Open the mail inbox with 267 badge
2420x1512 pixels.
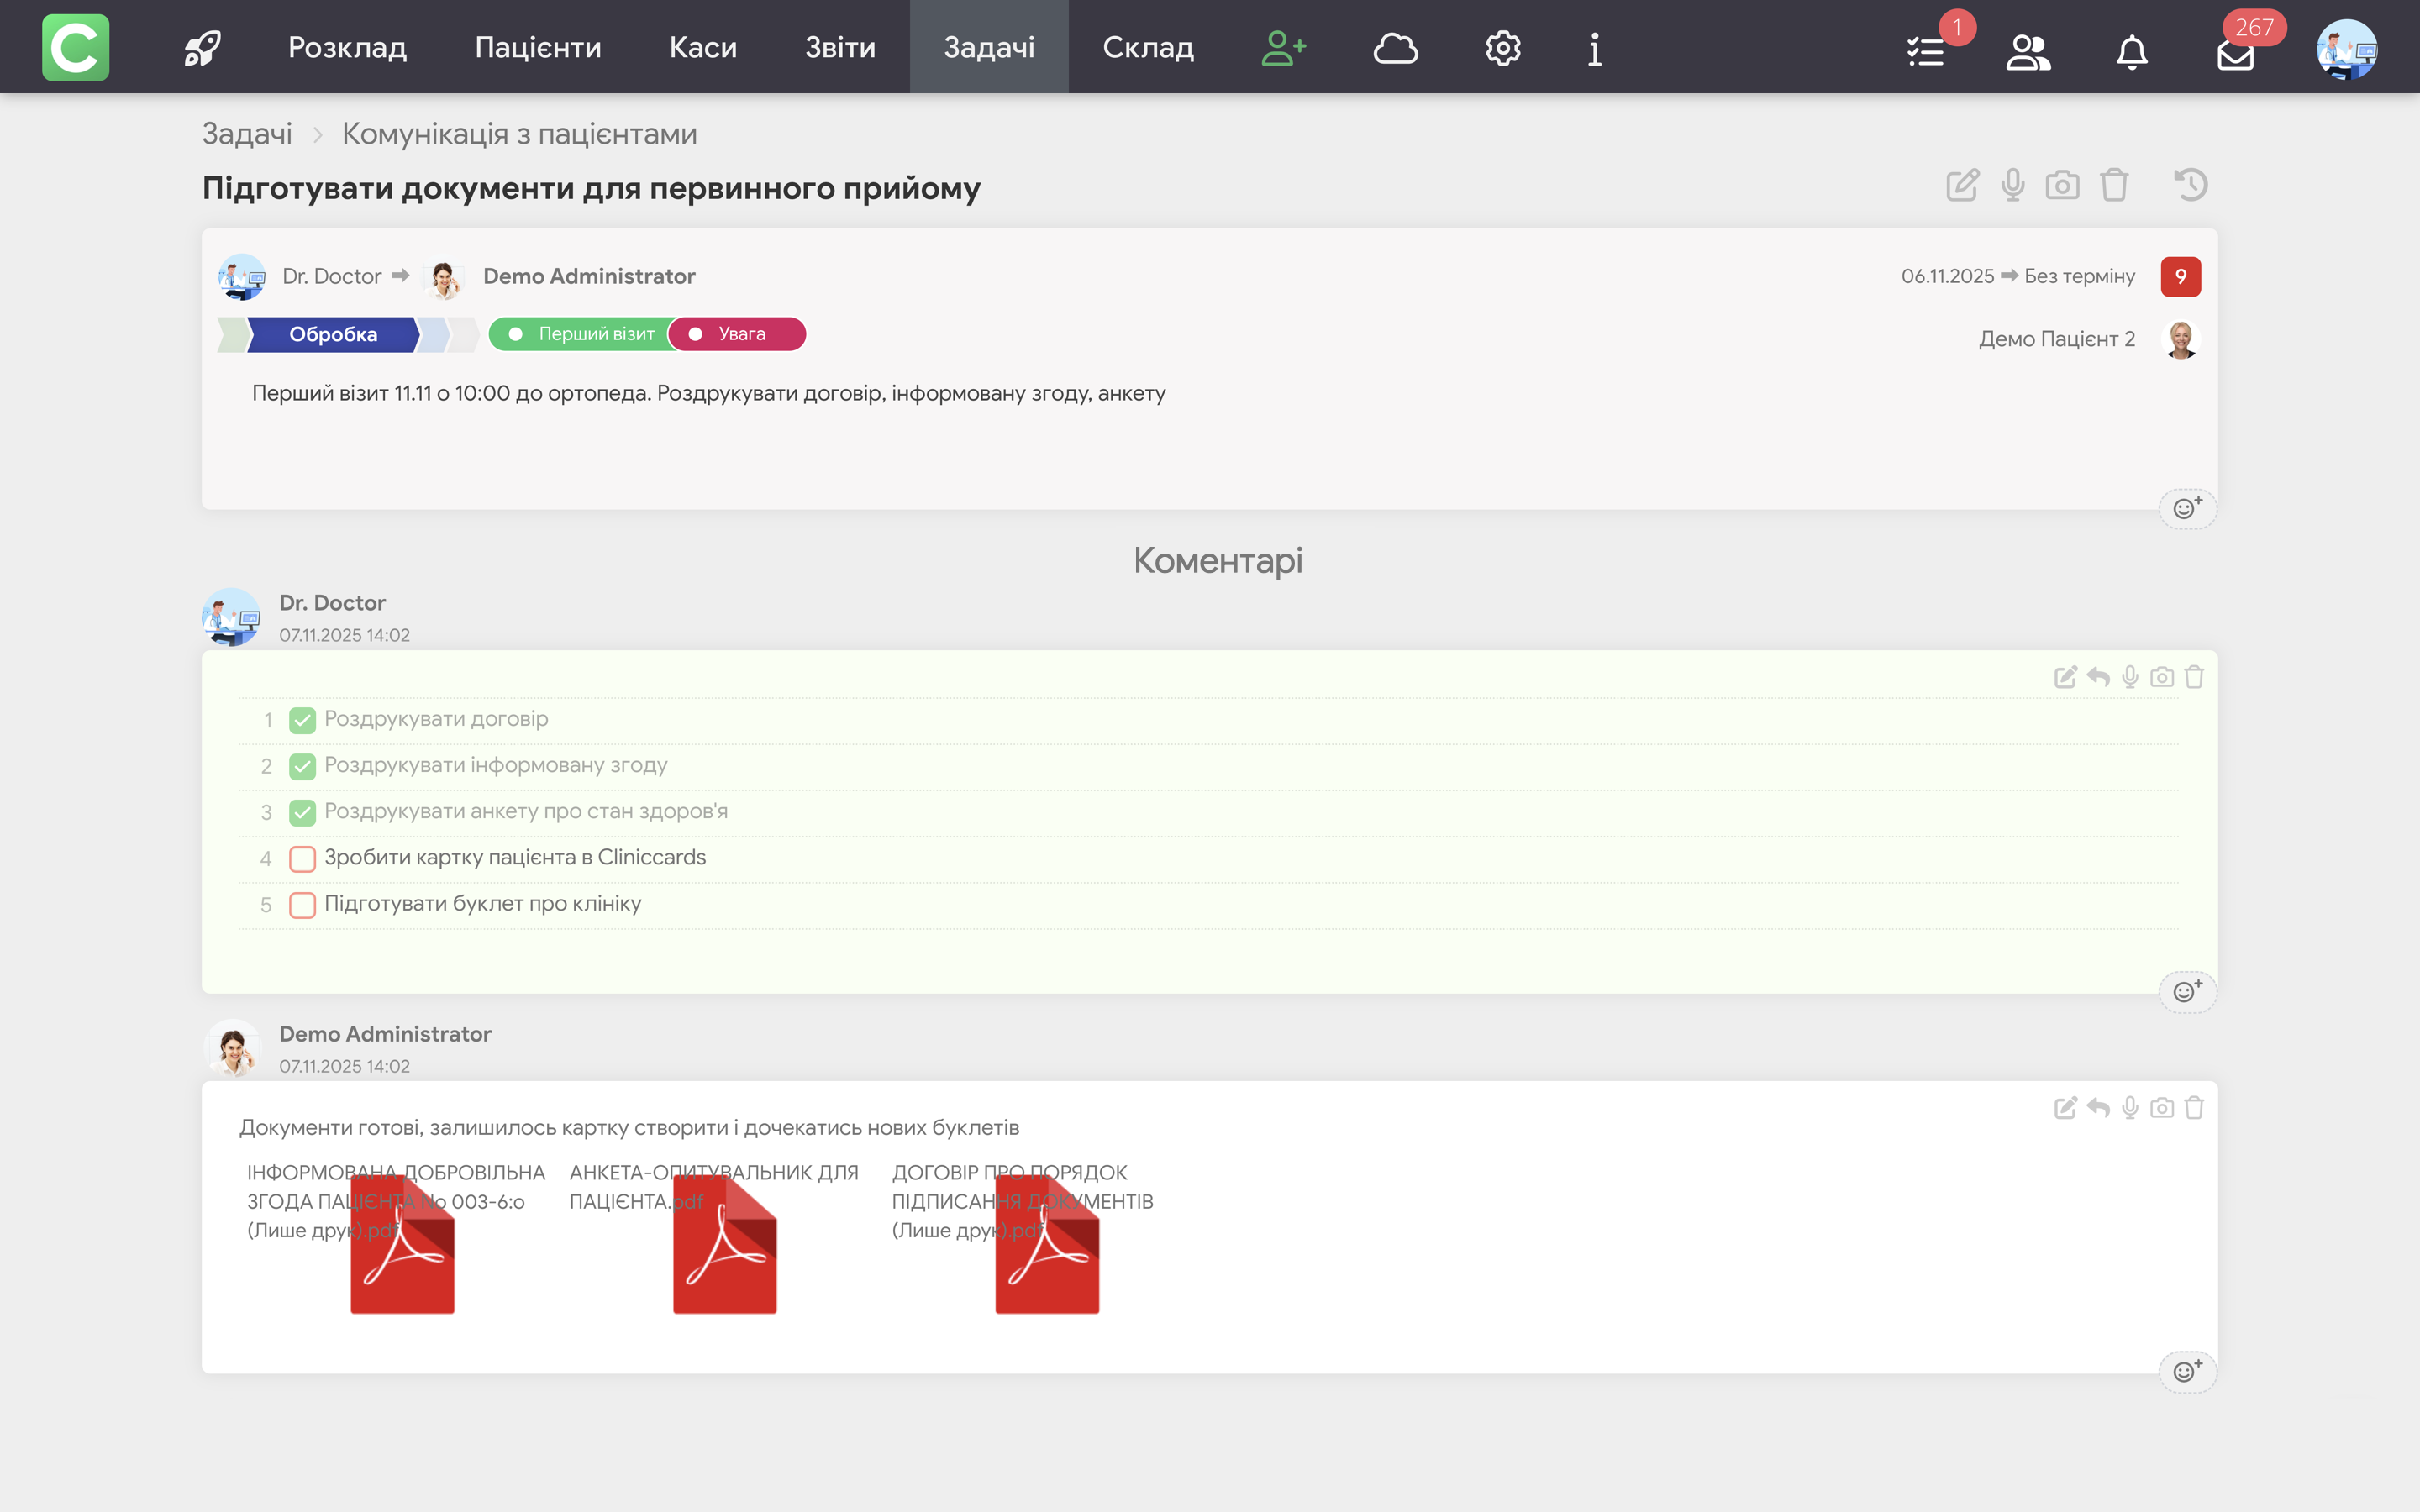click(2235, 53)
